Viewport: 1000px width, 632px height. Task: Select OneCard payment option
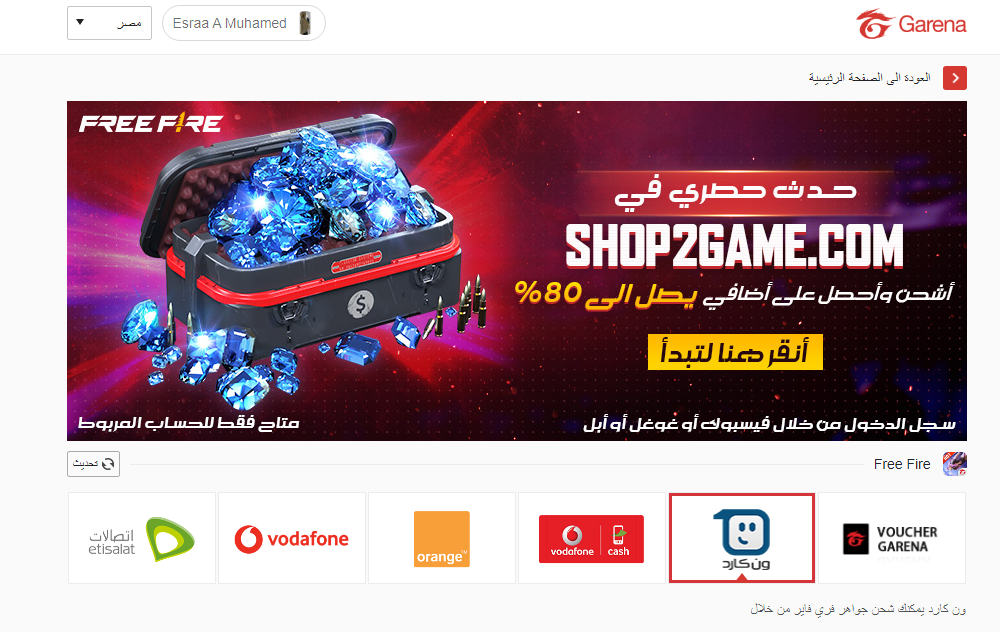pos(742,538)
